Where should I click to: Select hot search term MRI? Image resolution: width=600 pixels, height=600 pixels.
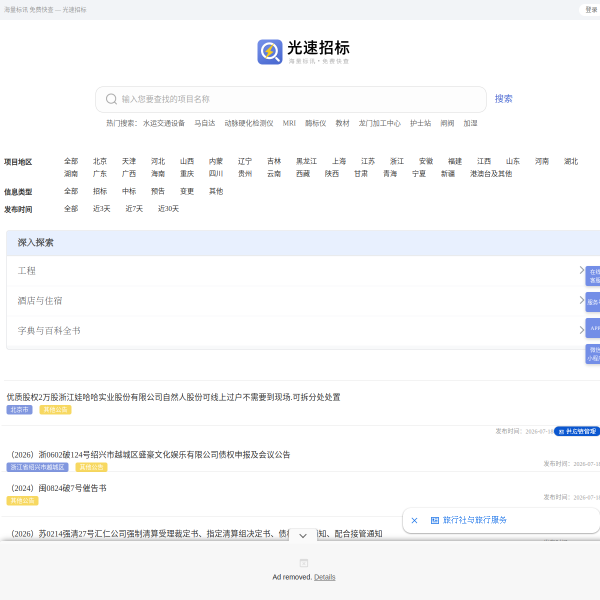point(289,123)
